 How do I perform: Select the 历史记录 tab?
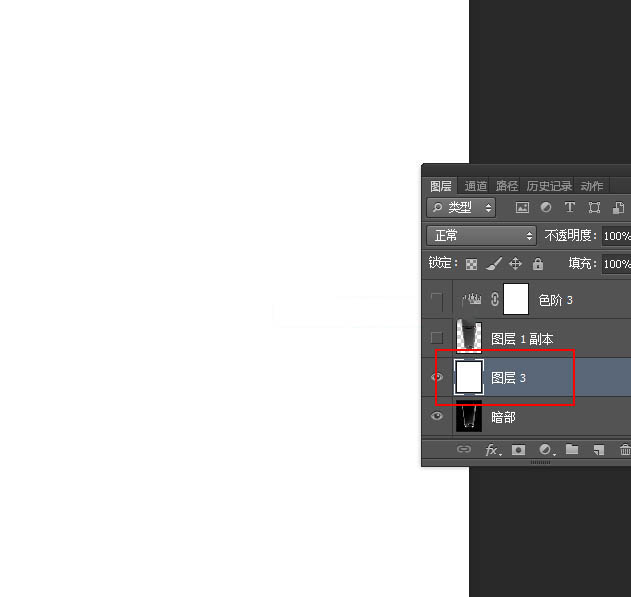coord(549,186)
